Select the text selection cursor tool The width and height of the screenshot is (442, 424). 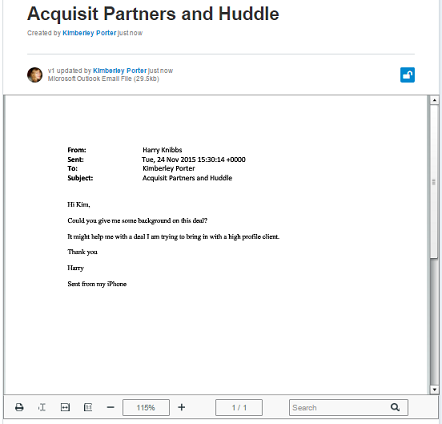(42, 407)
